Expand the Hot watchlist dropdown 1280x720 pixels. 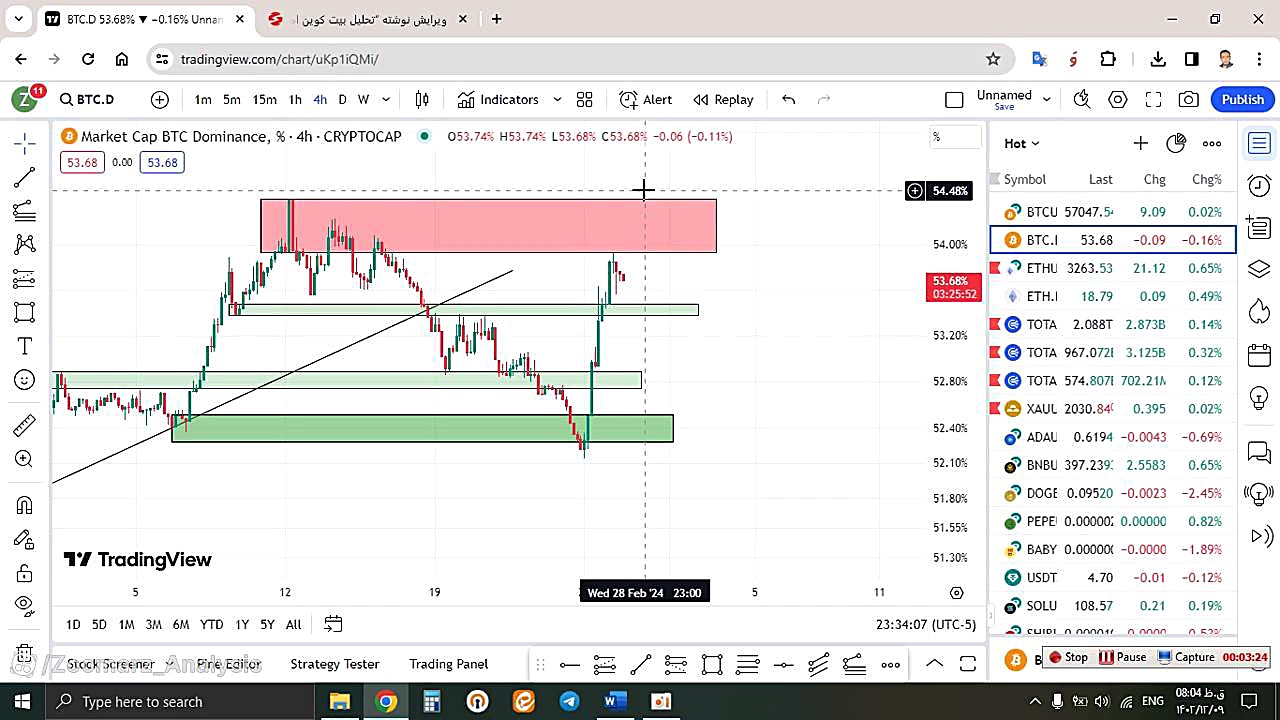(1022, 143)
